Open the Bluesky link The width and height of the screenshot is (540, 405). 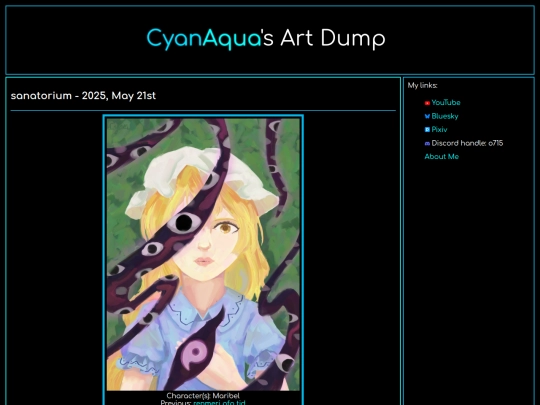(x=445, y=116)
